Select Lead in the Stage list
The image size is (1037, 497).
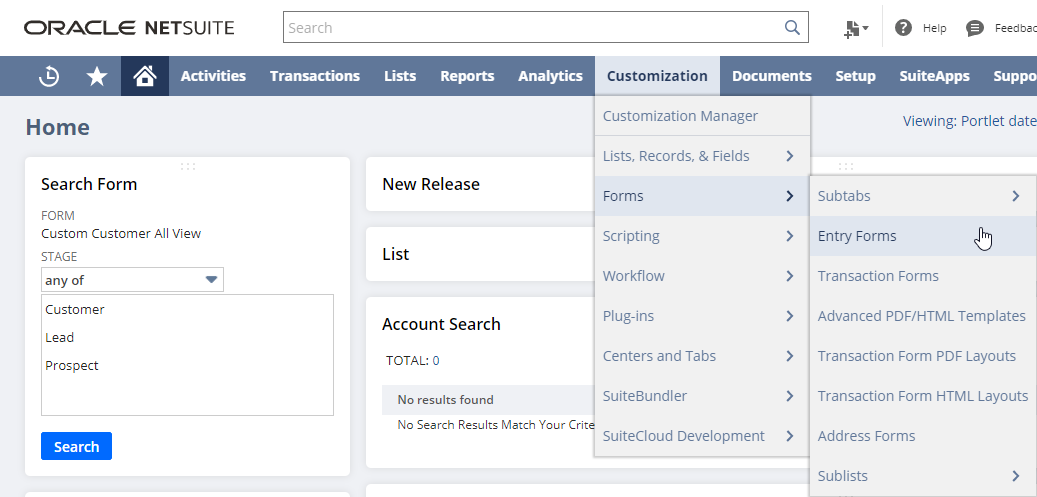[x=60, y=338]
